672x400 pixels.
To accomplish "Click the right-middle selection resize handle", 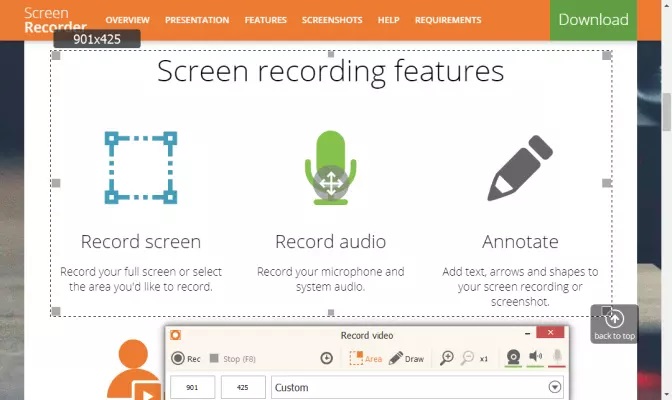I will point(606,183).
